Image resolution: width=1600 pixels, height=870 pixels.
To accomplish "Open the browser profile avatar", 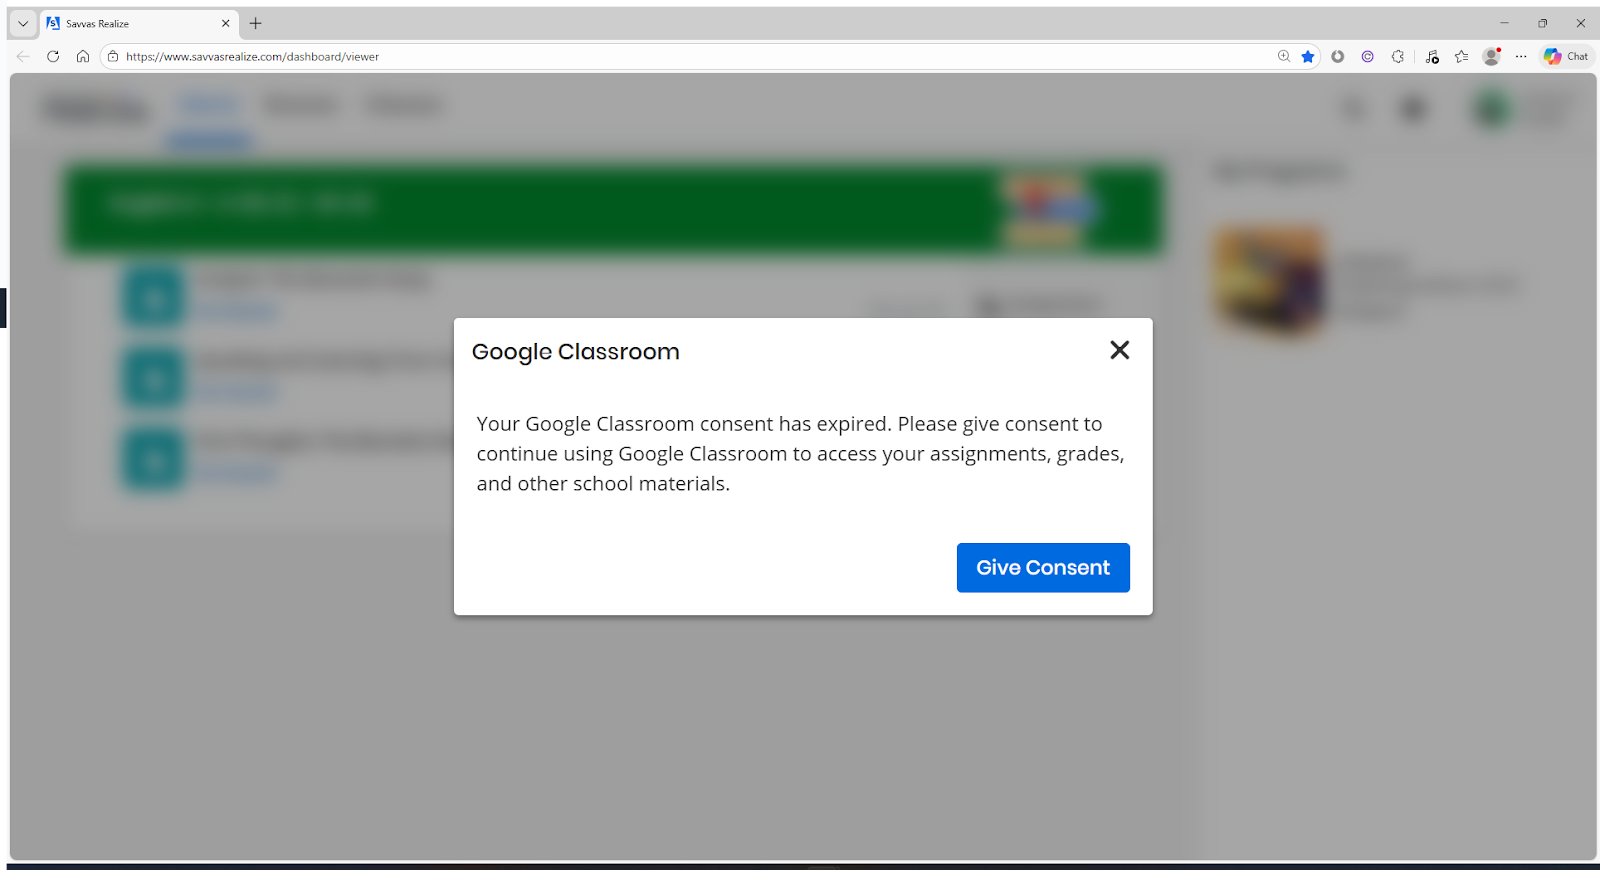I will click(x=1492, y=57).
